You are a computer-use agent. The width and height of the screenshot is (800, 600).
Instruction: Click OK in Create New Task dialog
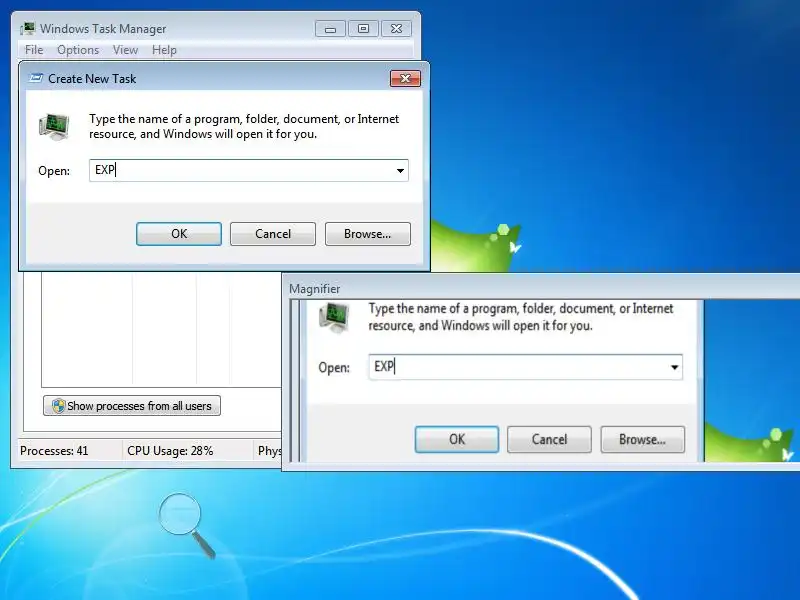(x=179, y=234)
